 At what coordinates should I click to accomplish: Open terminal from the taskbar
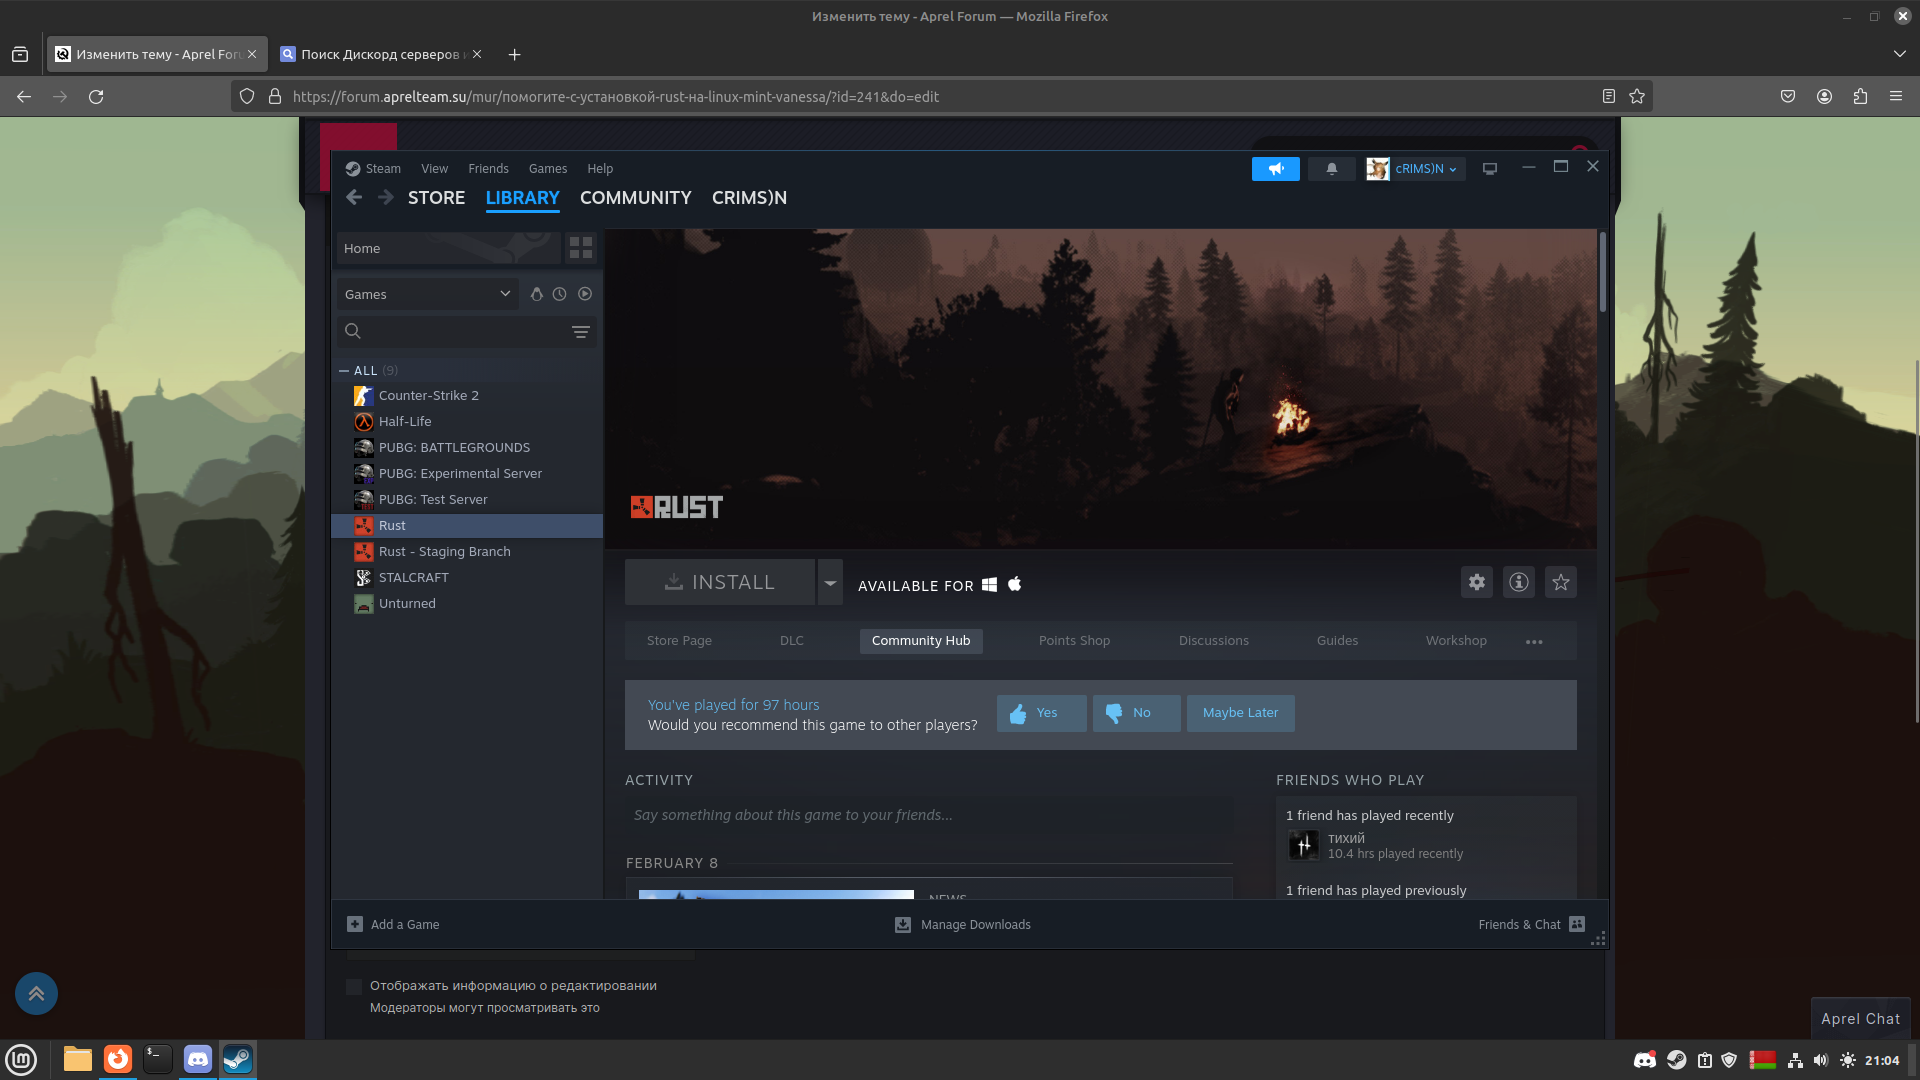pos(158,1059)
